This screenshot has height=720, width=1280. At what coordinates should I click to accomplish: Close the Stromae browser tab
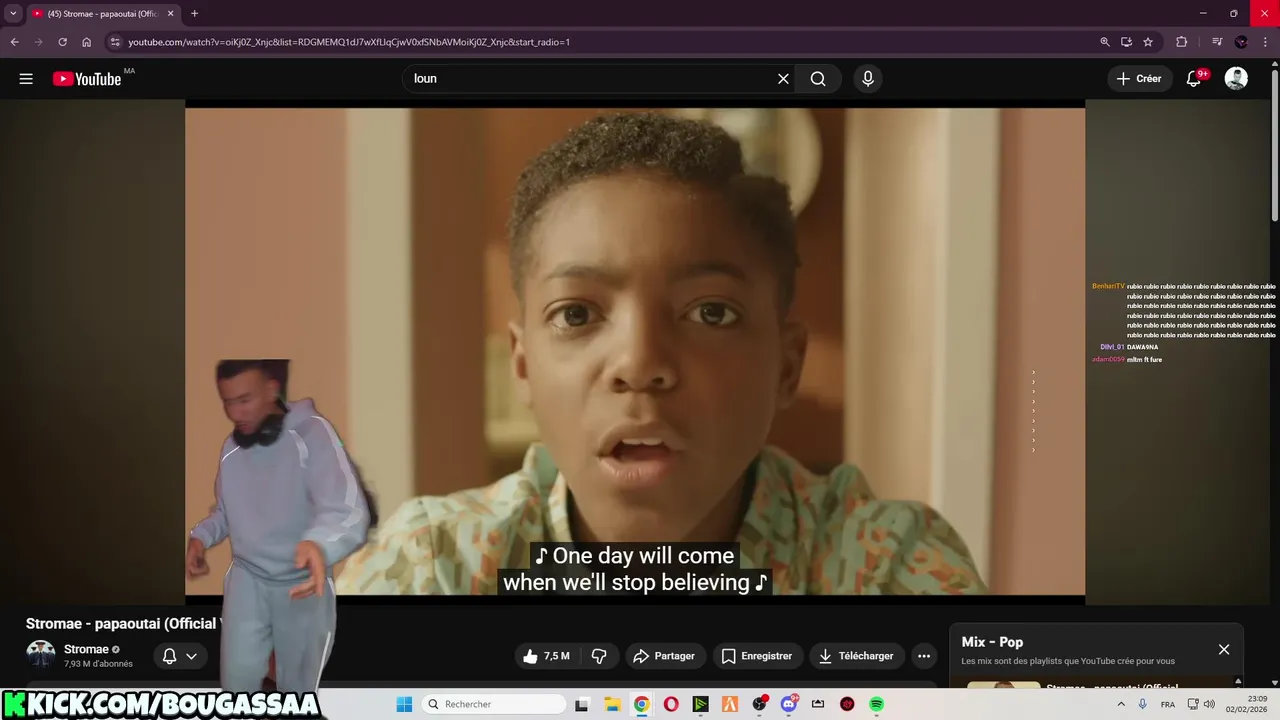click(171, 14)
